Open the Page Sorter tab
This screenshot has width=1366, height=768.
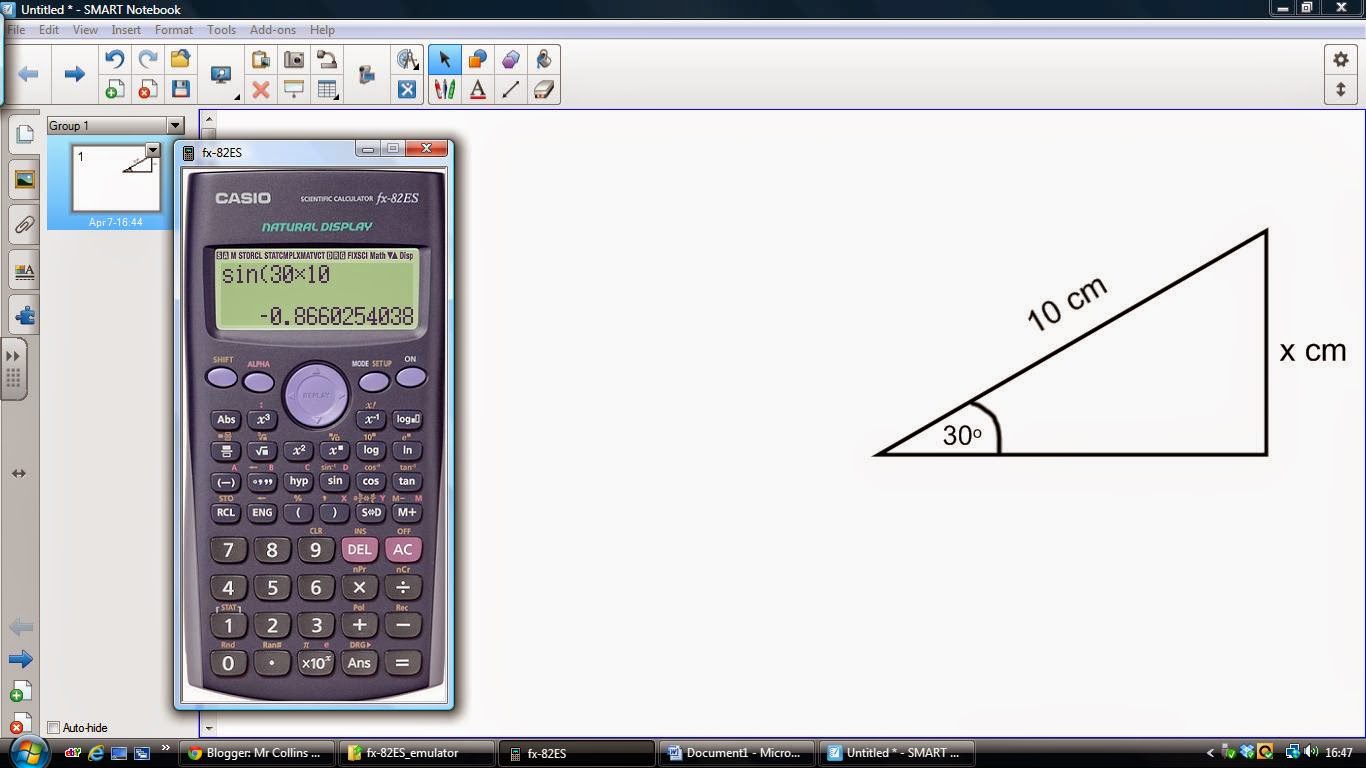click(x=24, y=135)
